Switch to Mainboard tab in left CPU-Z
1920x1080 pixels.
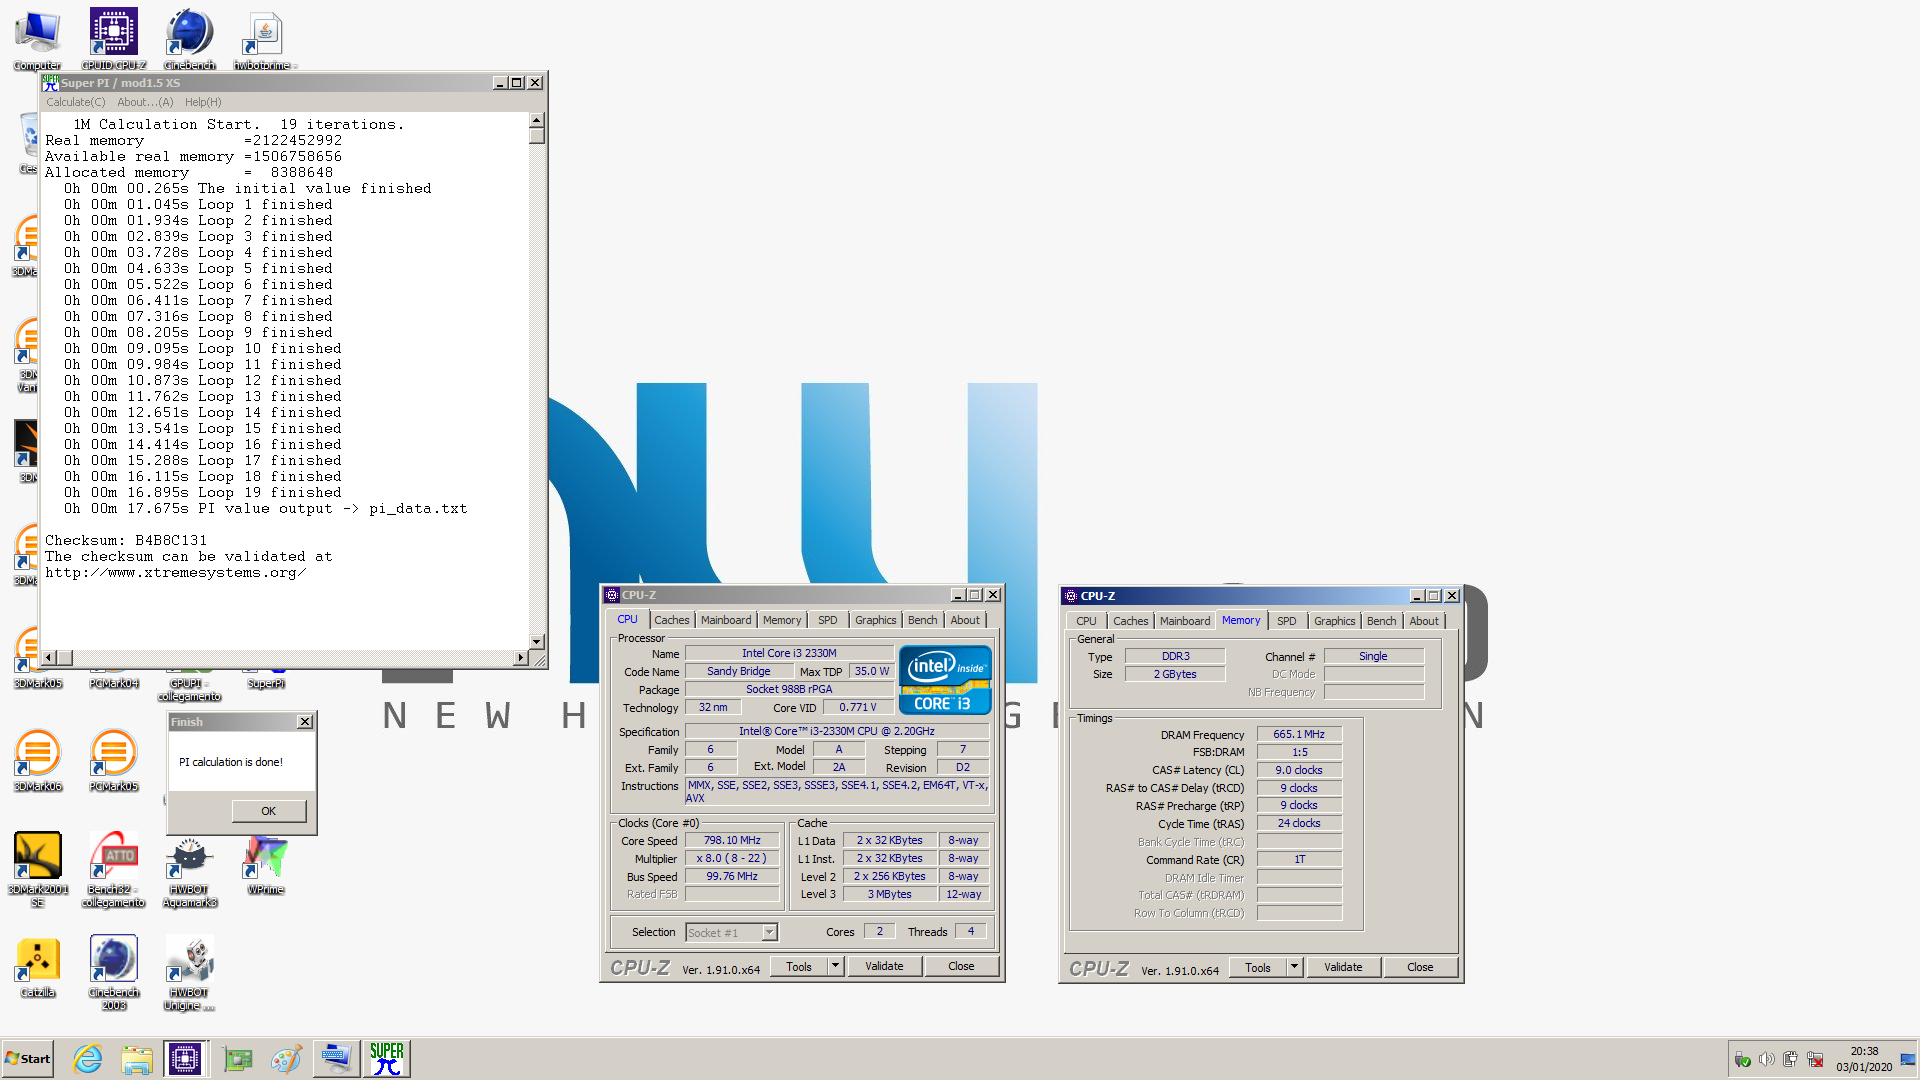click(x=726, y=620)
